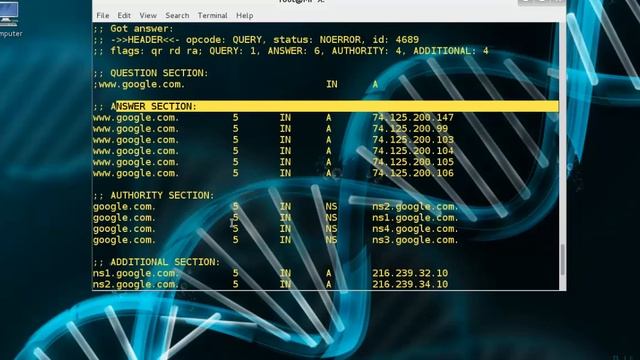Click the ns2.google.com. name server entry in the authority section
This screenshot has width=640, height=360.
[415, 207]
